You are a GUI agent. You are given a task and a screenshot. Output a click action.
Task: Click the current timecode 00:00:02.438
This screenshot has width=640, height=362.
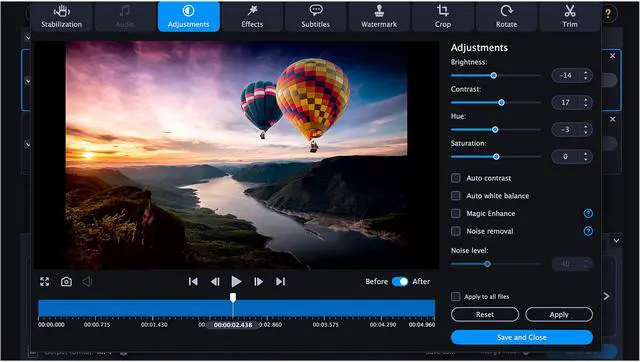click(233, 325)
